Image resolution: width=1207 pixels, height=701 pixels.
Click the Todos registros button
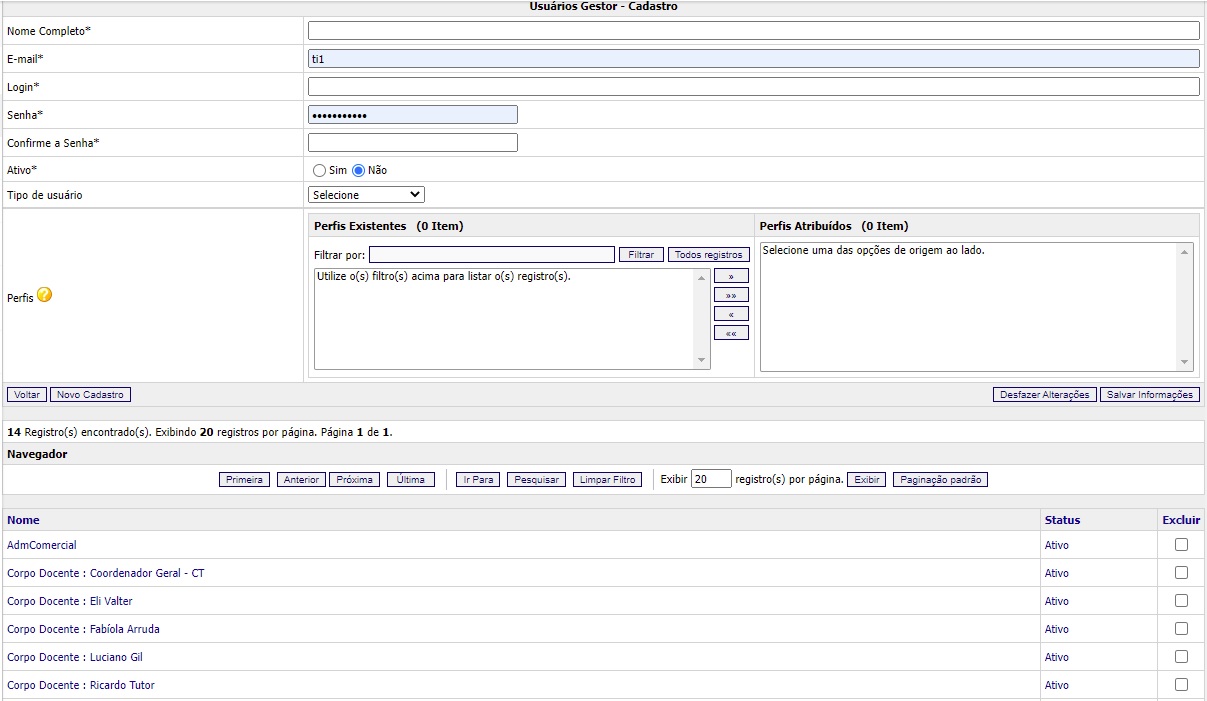[x=708, y=255]
